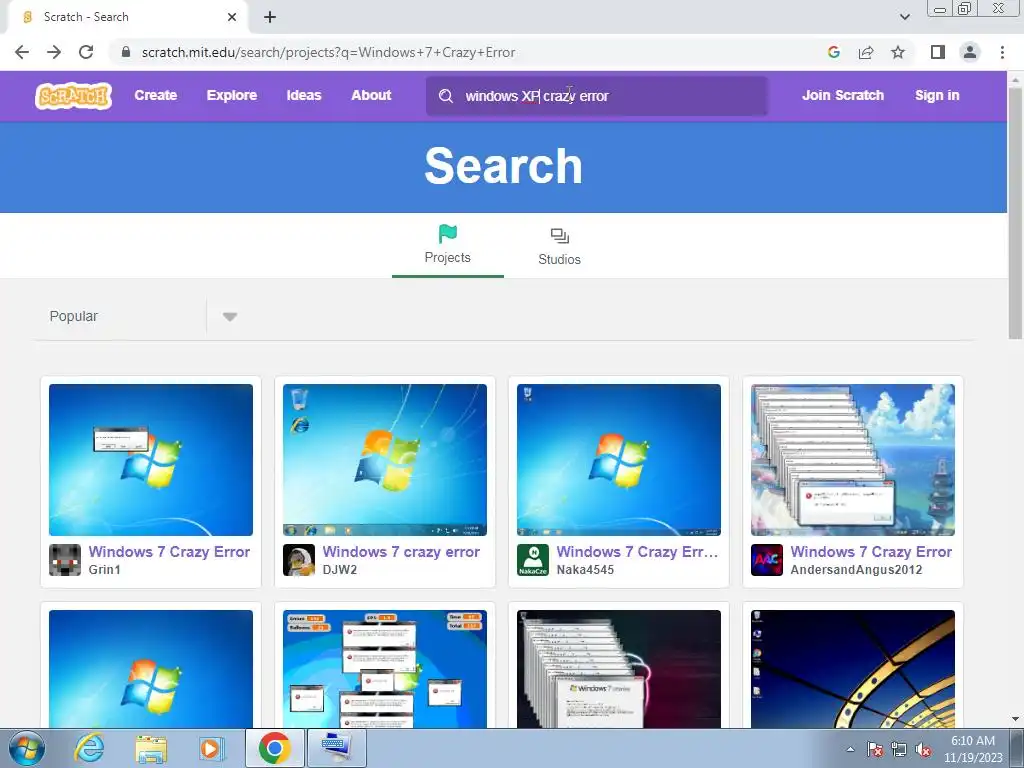Open a new browser tab

270,17
